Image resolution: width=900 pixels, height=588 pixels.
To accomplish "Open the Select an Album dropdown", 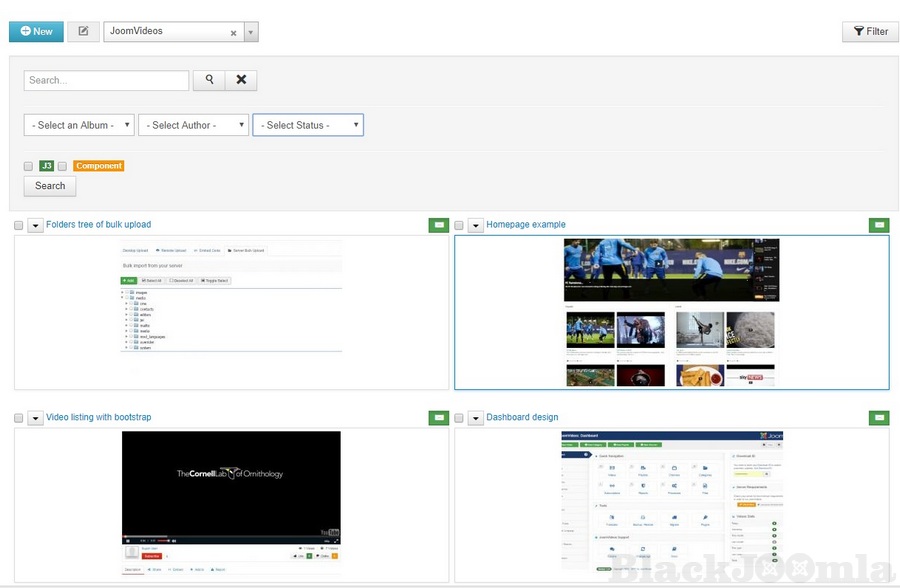I will [x=79, y=125].
